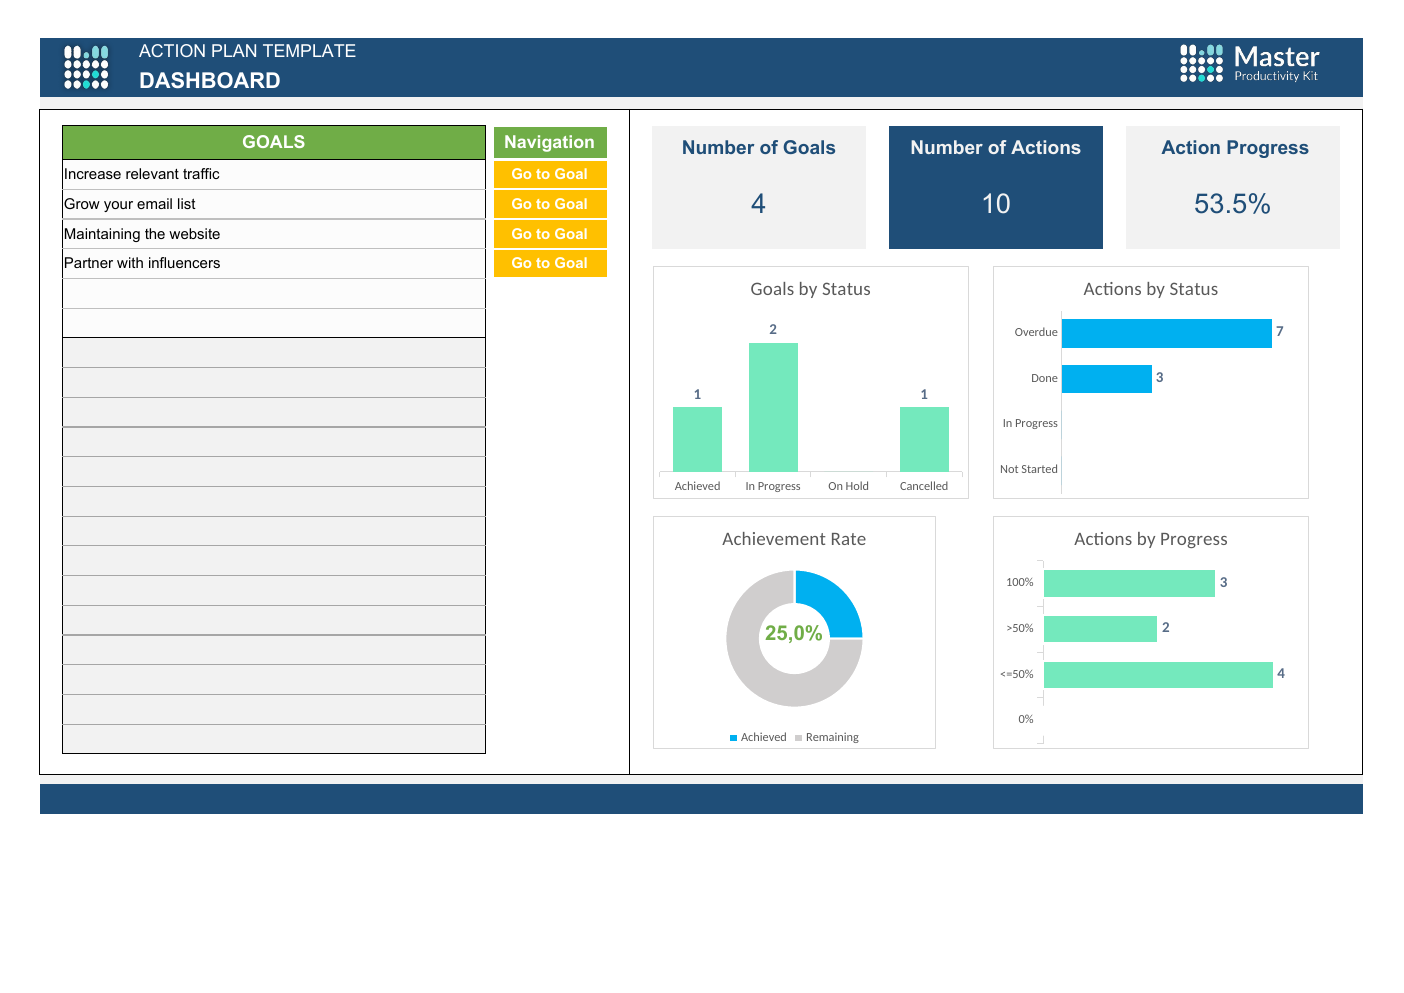
Task: Click the Goals by Status chart title
Action: 811,289
